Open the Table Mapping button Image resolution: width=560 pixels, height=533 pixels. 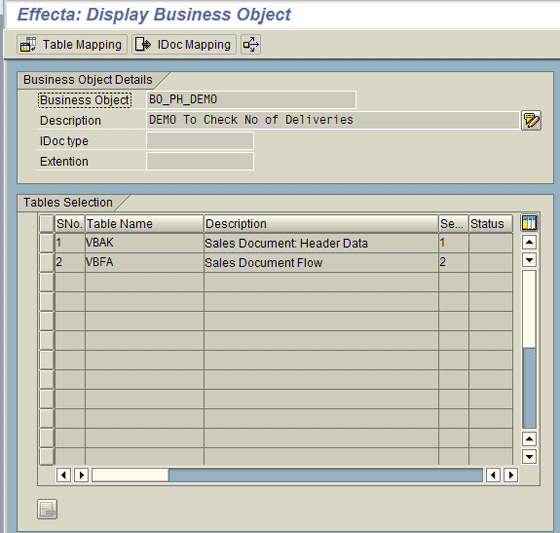pos(72,45)
